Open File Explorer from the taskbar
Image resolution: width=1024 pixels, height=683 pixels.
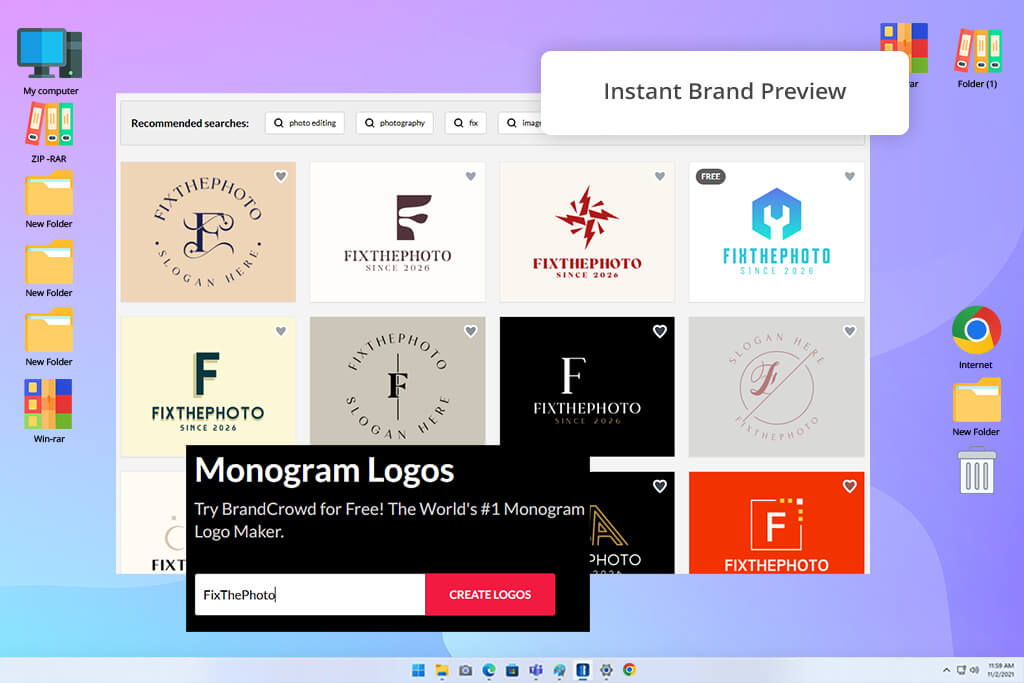(442, 670)
